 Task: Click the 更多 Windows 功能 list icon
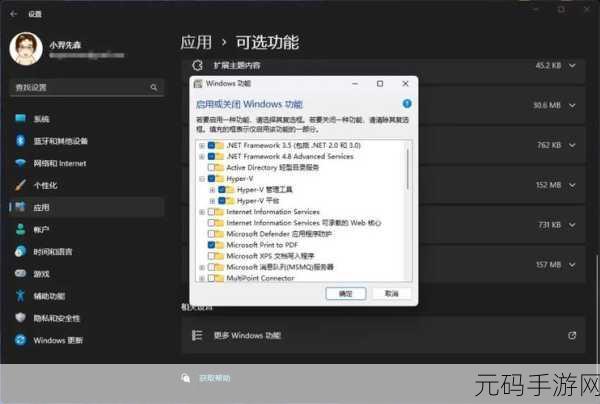[197, 336]
